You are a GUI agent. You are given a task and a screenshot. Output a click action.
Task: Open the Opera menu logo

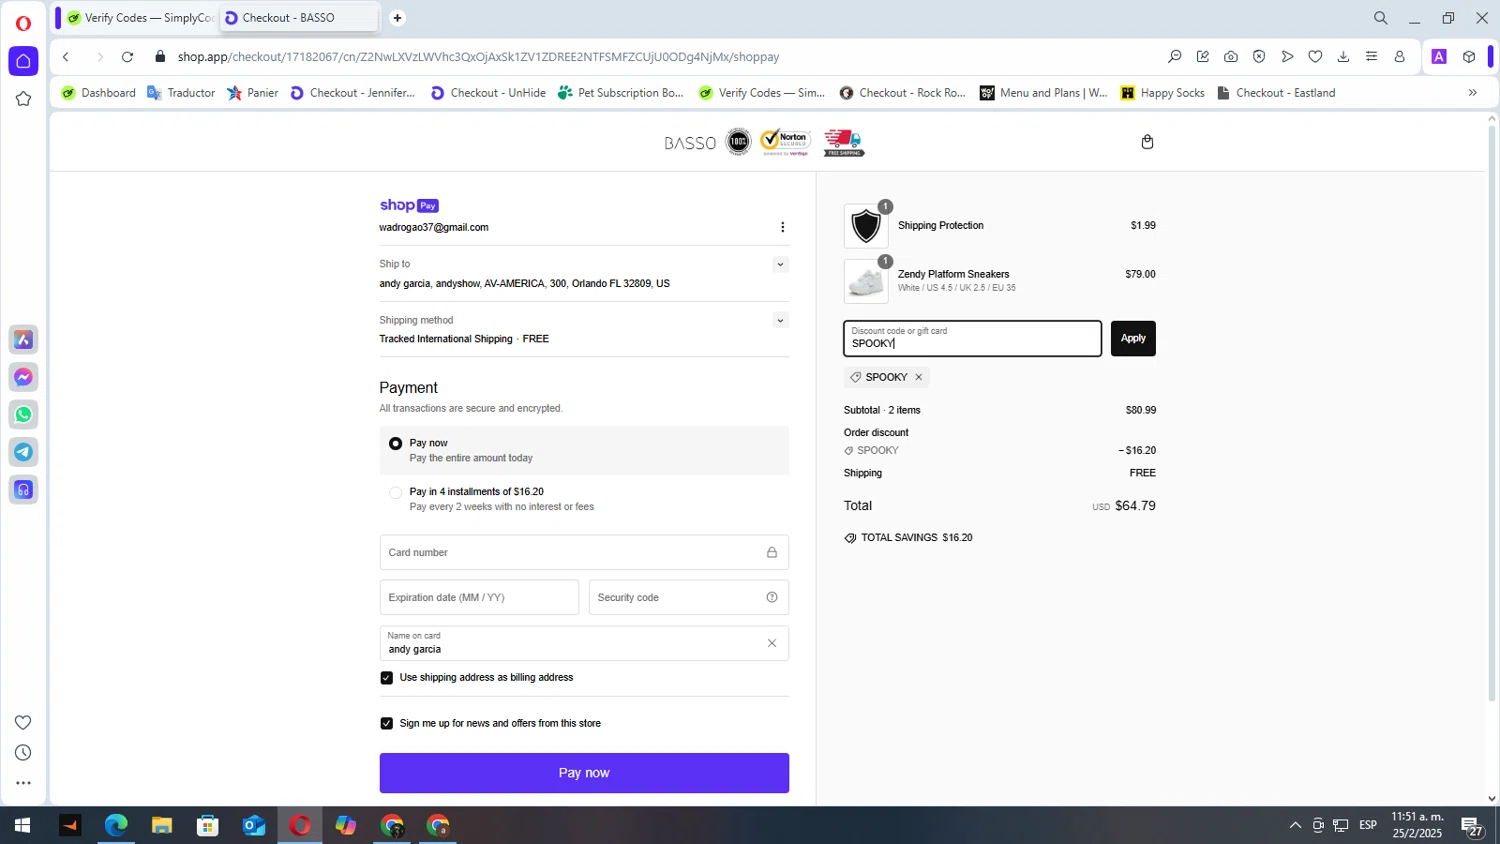[x=23, y=23]
